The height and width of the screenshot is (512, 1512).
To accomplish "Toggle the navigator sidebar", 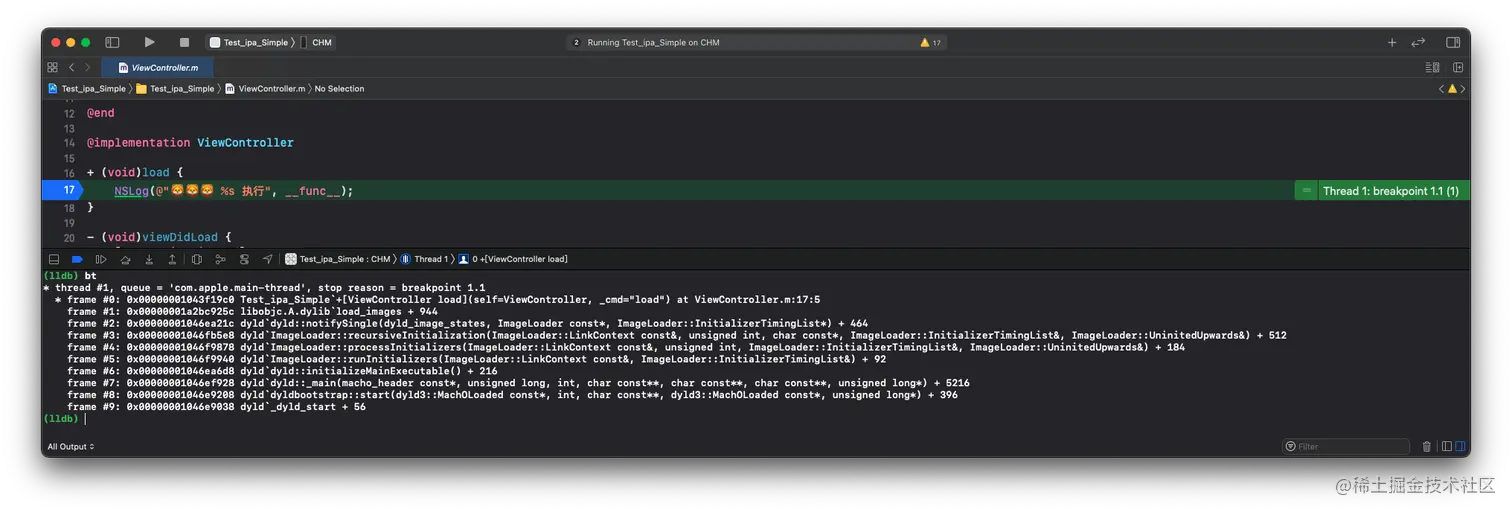I will [112, 43].
